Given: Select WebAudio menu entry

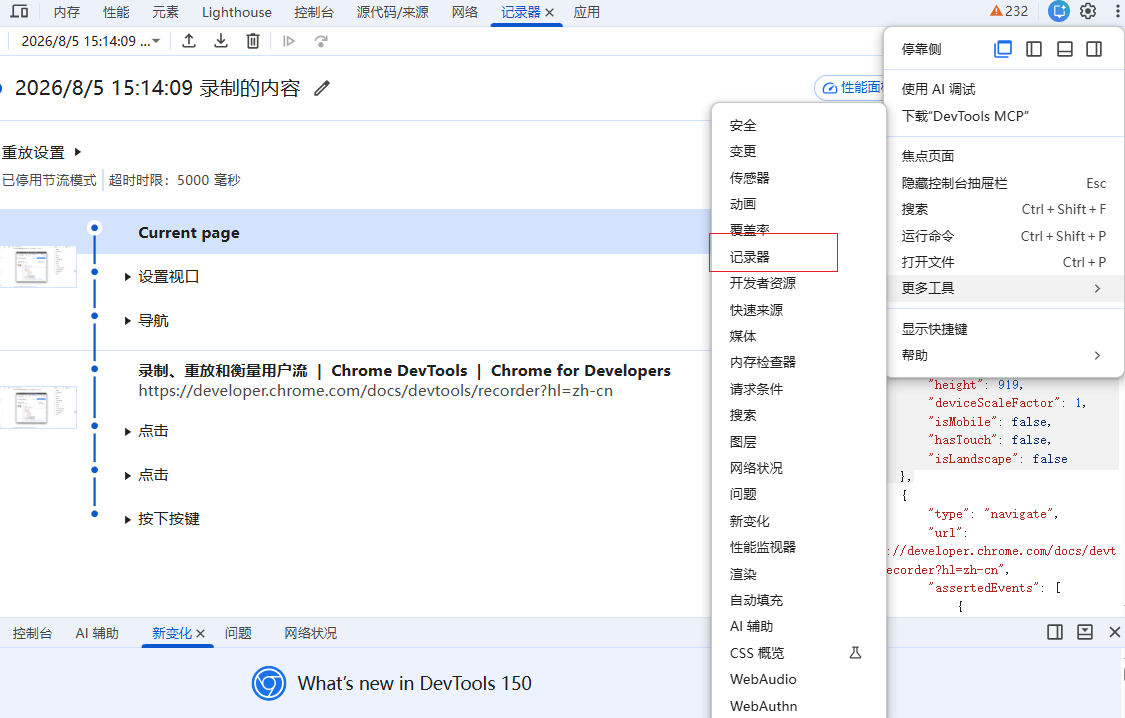Looking at the screenshot, I should tap(799, 679).
